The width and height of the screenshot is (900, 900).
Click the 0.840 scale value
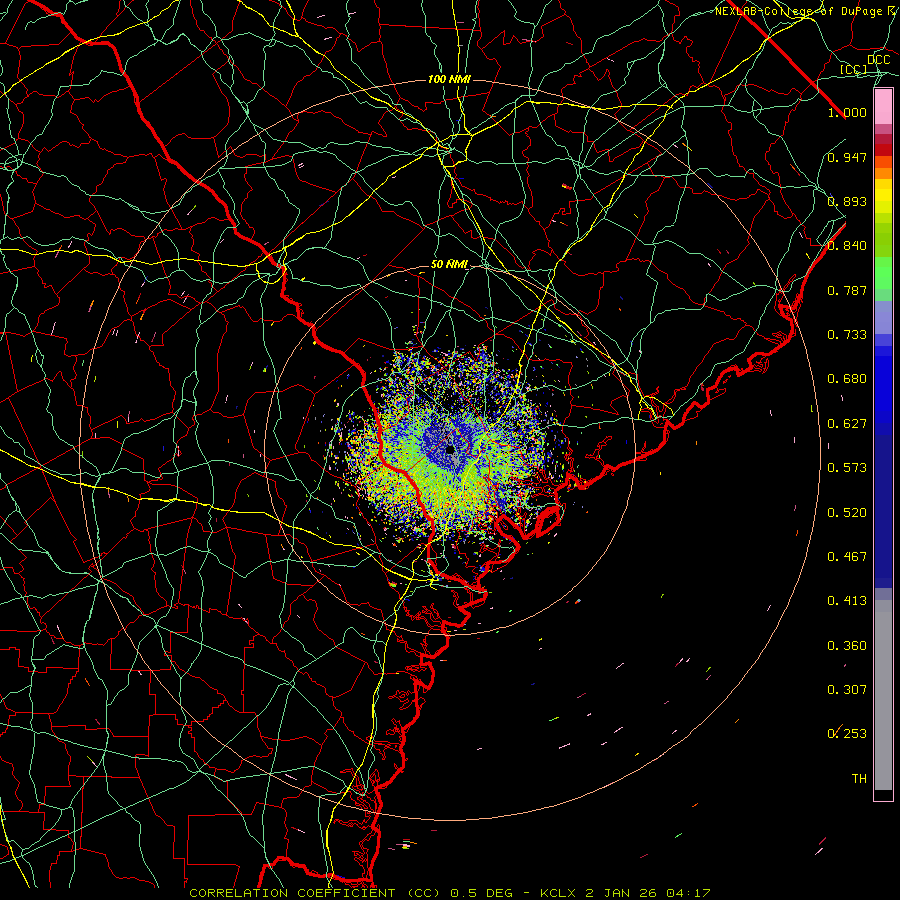[x=847, y=246]
